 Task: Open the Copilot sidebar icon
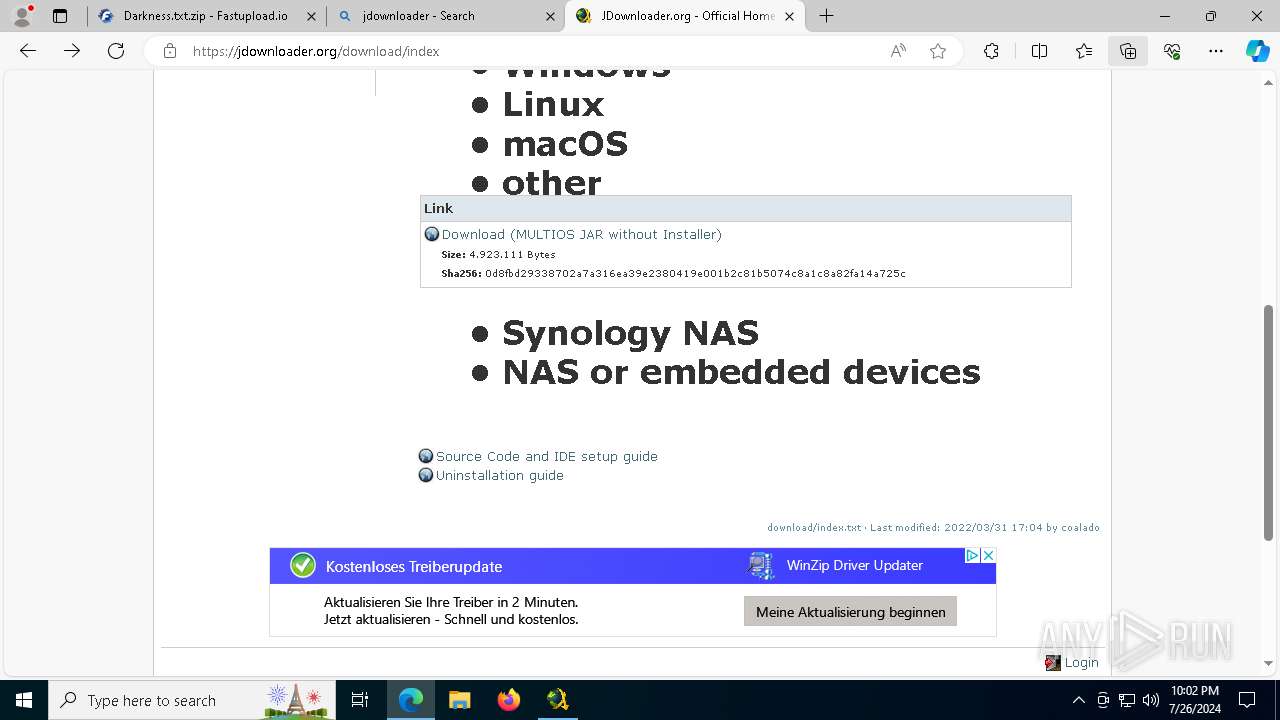[x=1257, y=51]
